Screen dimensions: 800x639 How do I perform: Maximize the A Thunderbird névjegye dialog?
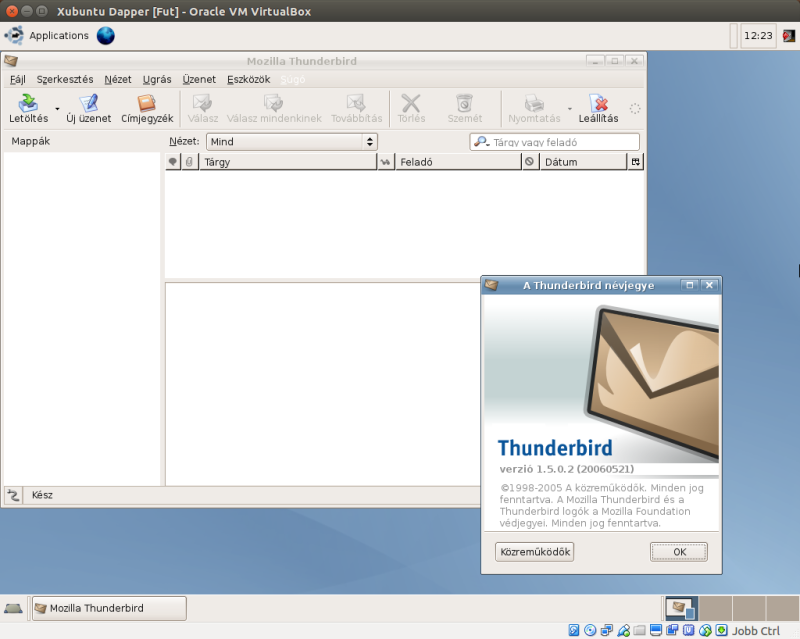[690, 285]
